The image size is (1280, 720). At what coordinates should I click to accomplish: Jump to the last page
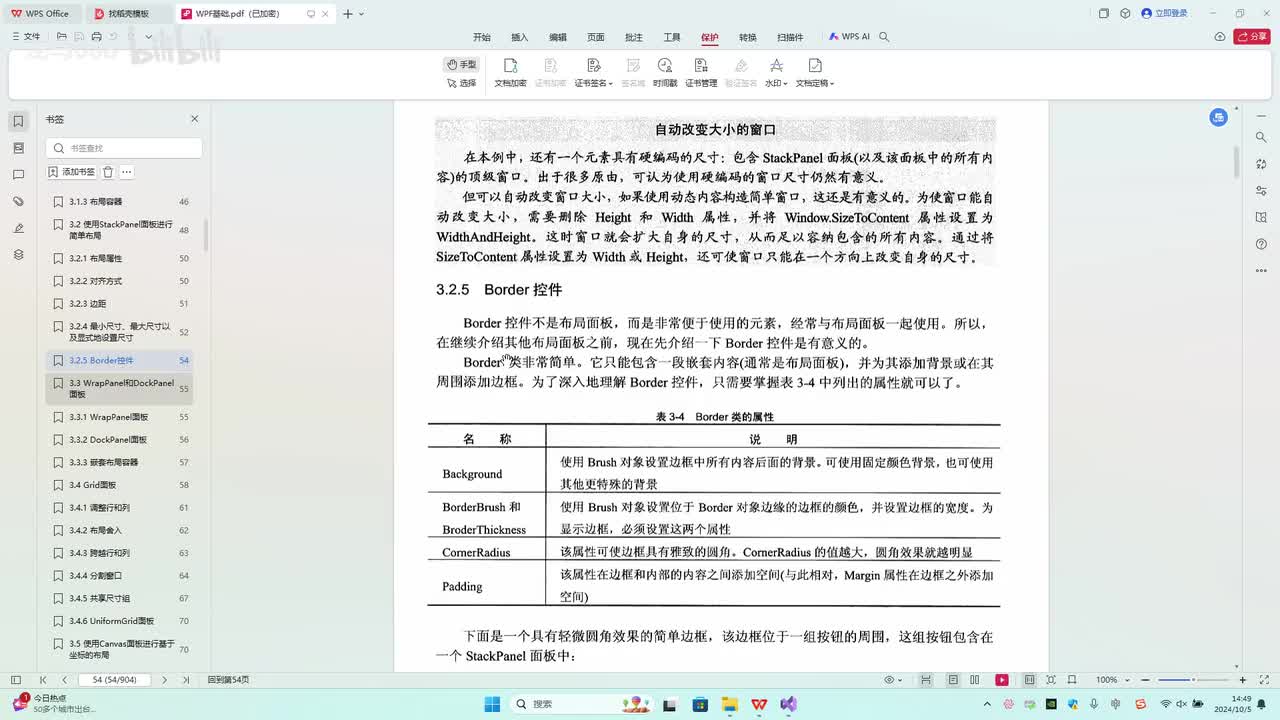pos(186,680)
